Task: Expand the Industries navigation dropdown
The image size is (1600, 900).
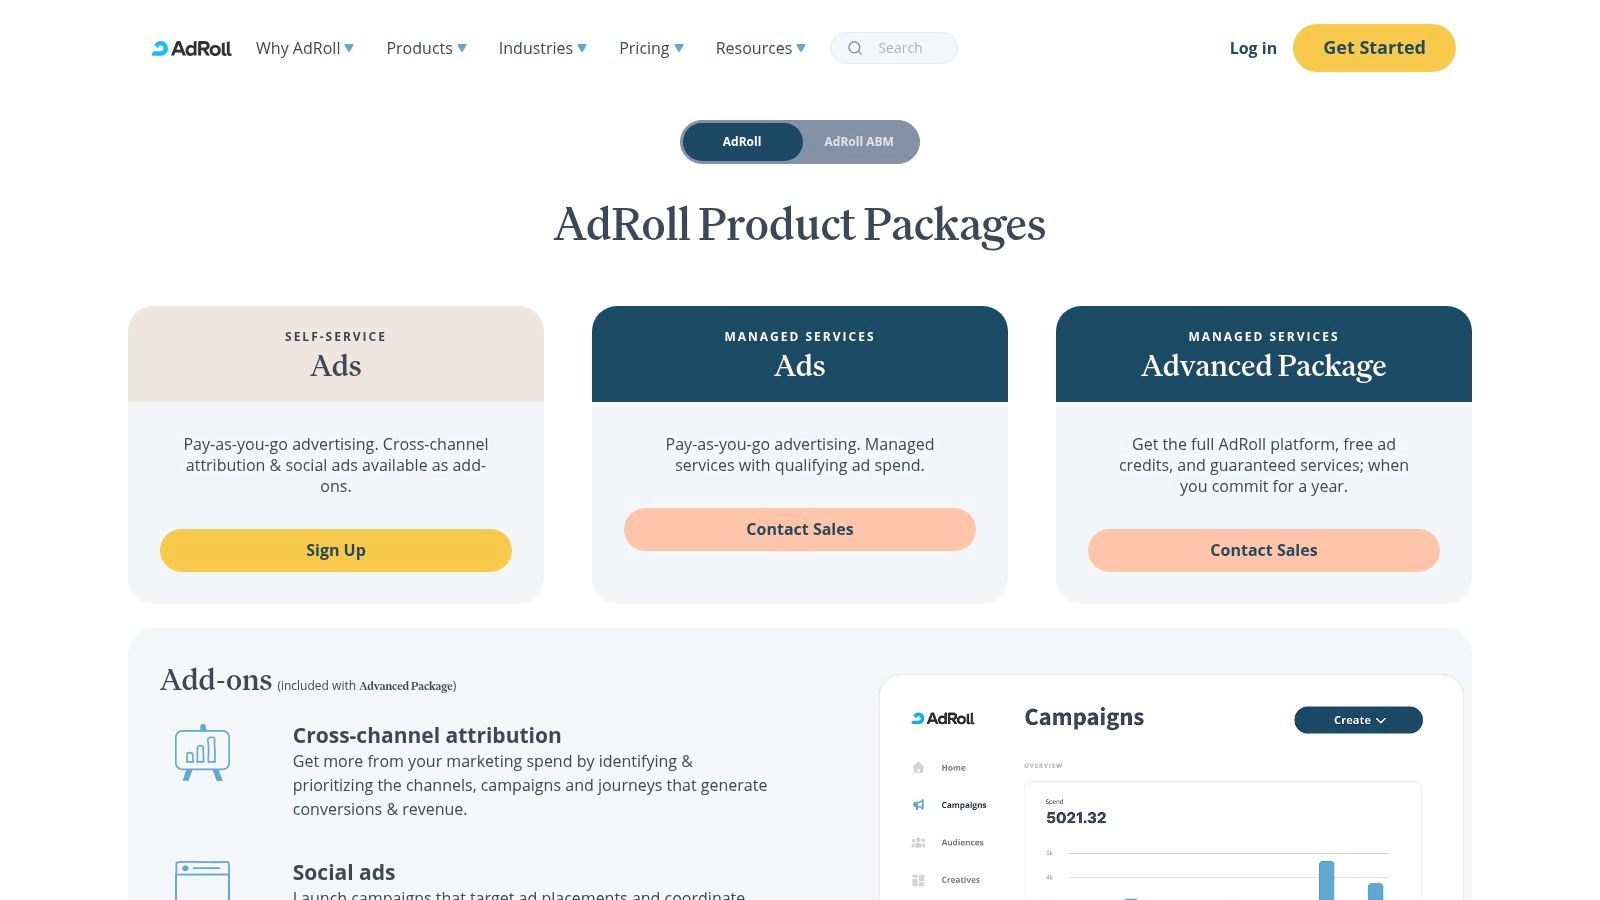Action: 542,48
